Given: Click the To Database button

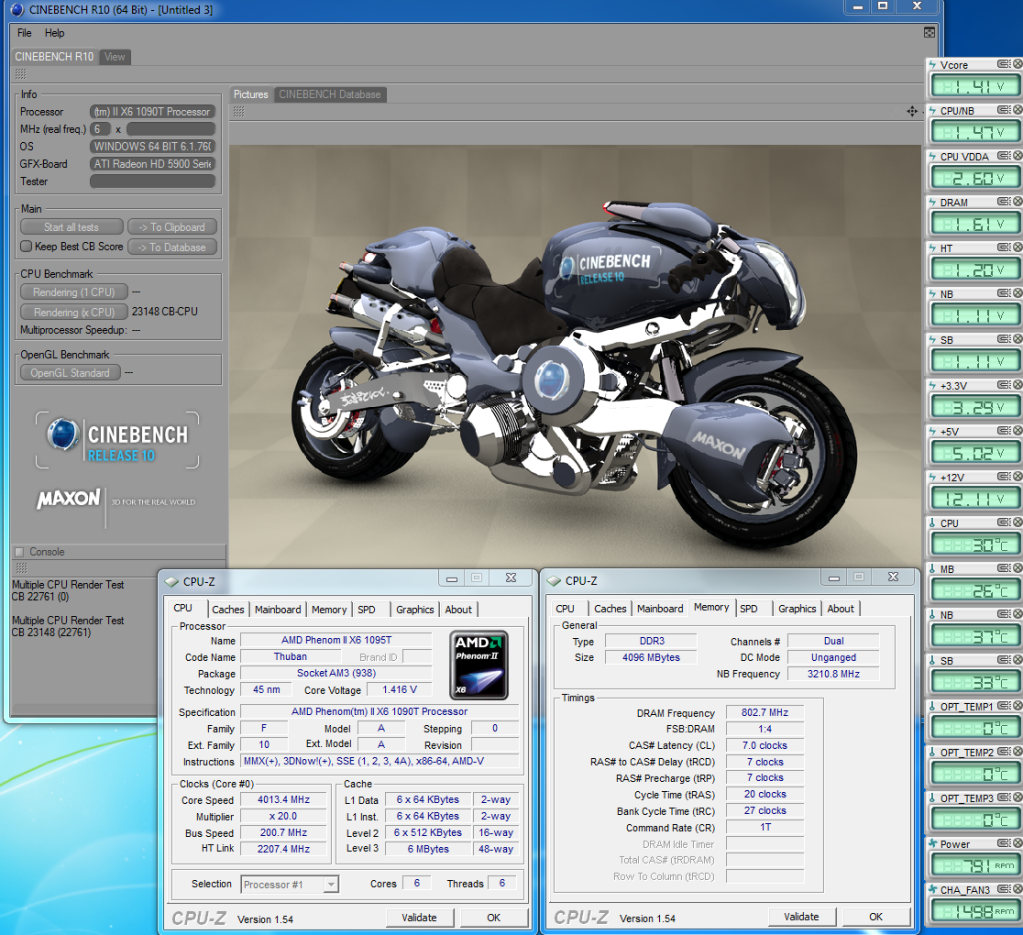Looking at the screenshot, I should coord(172,247).
